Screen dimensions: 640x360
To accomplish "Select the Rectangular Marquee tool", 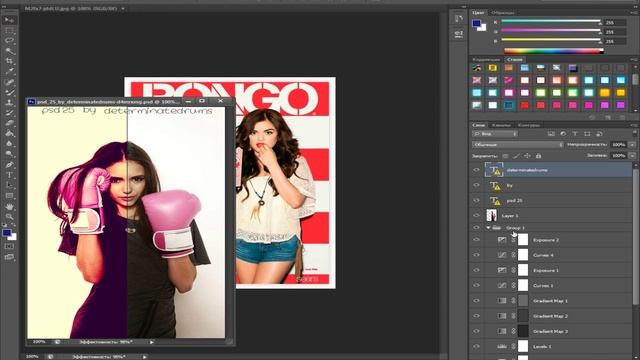I will [x=9, y=31].
